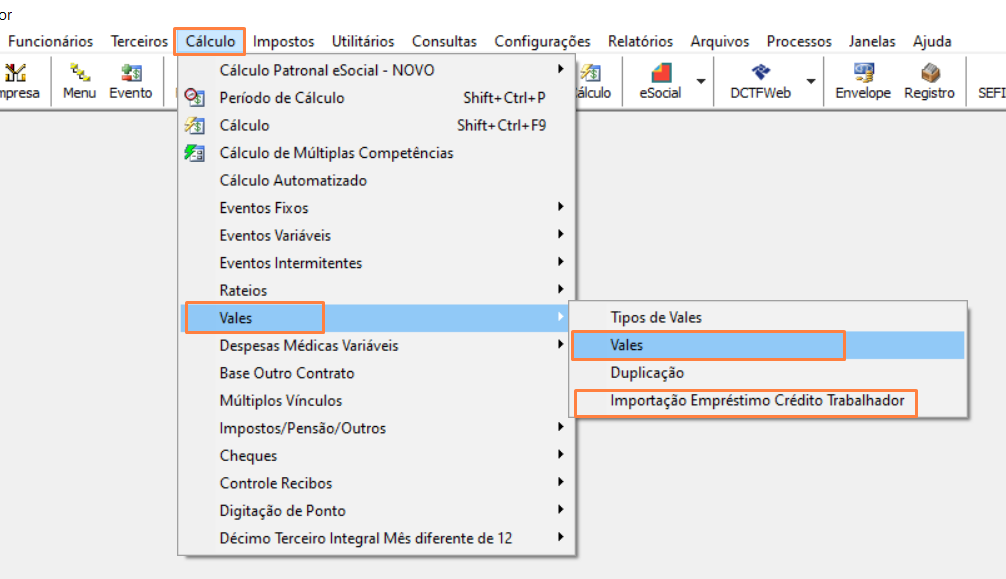Expand the DCTFWeb dropdown arrow
This screenshot has height=579, width=1006.
(811, 82)
